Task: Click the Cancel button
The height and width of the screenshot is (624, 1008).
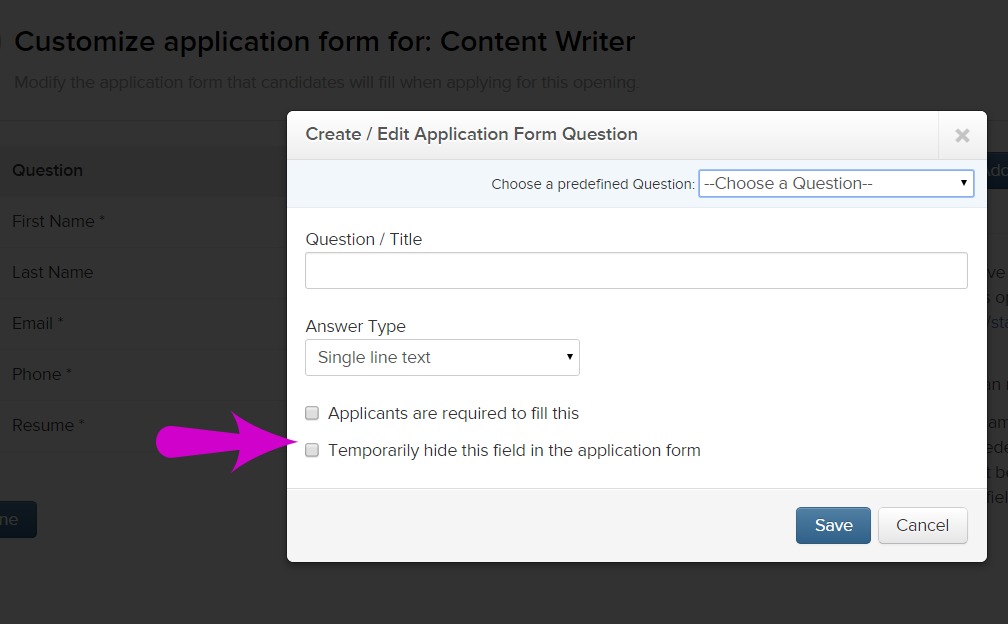Action: [922, 525]
